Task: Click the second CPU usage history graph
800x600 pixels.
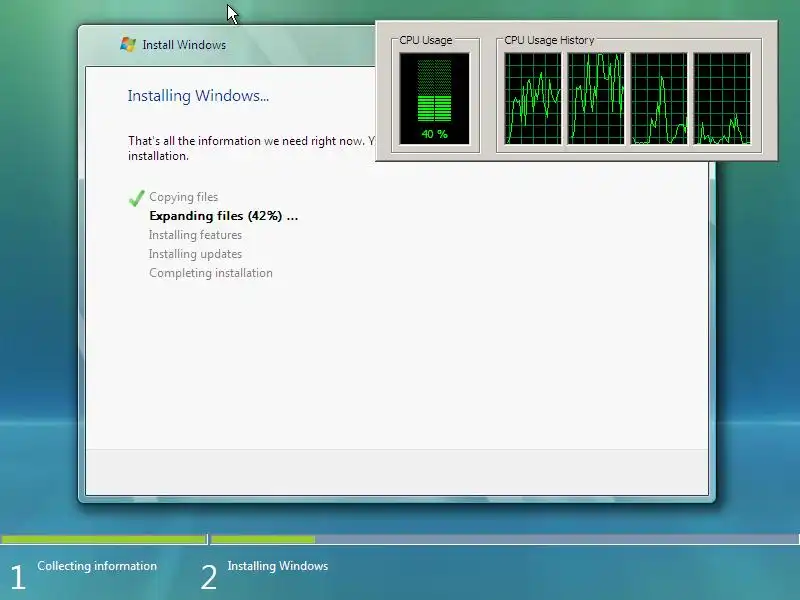Action: click(596, 98)
